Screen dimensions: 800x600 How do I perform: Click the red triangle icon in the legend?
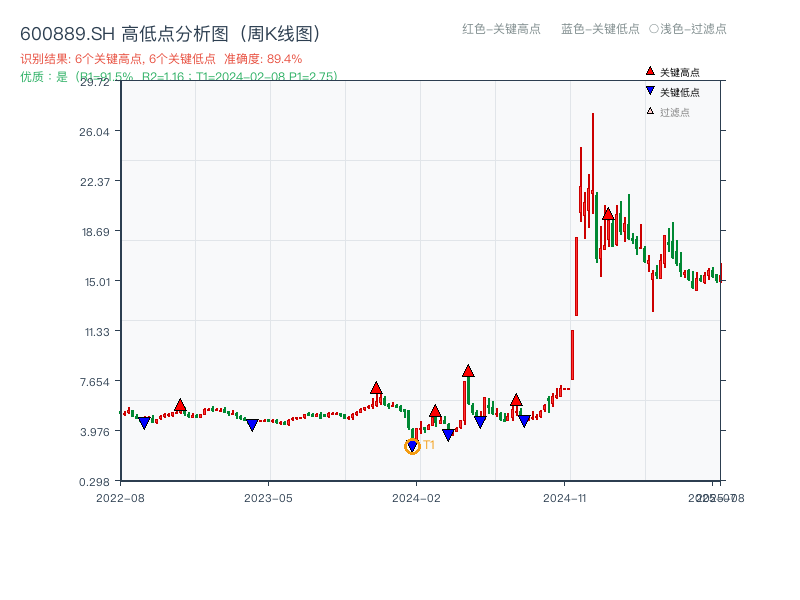(x=650, y=71)
